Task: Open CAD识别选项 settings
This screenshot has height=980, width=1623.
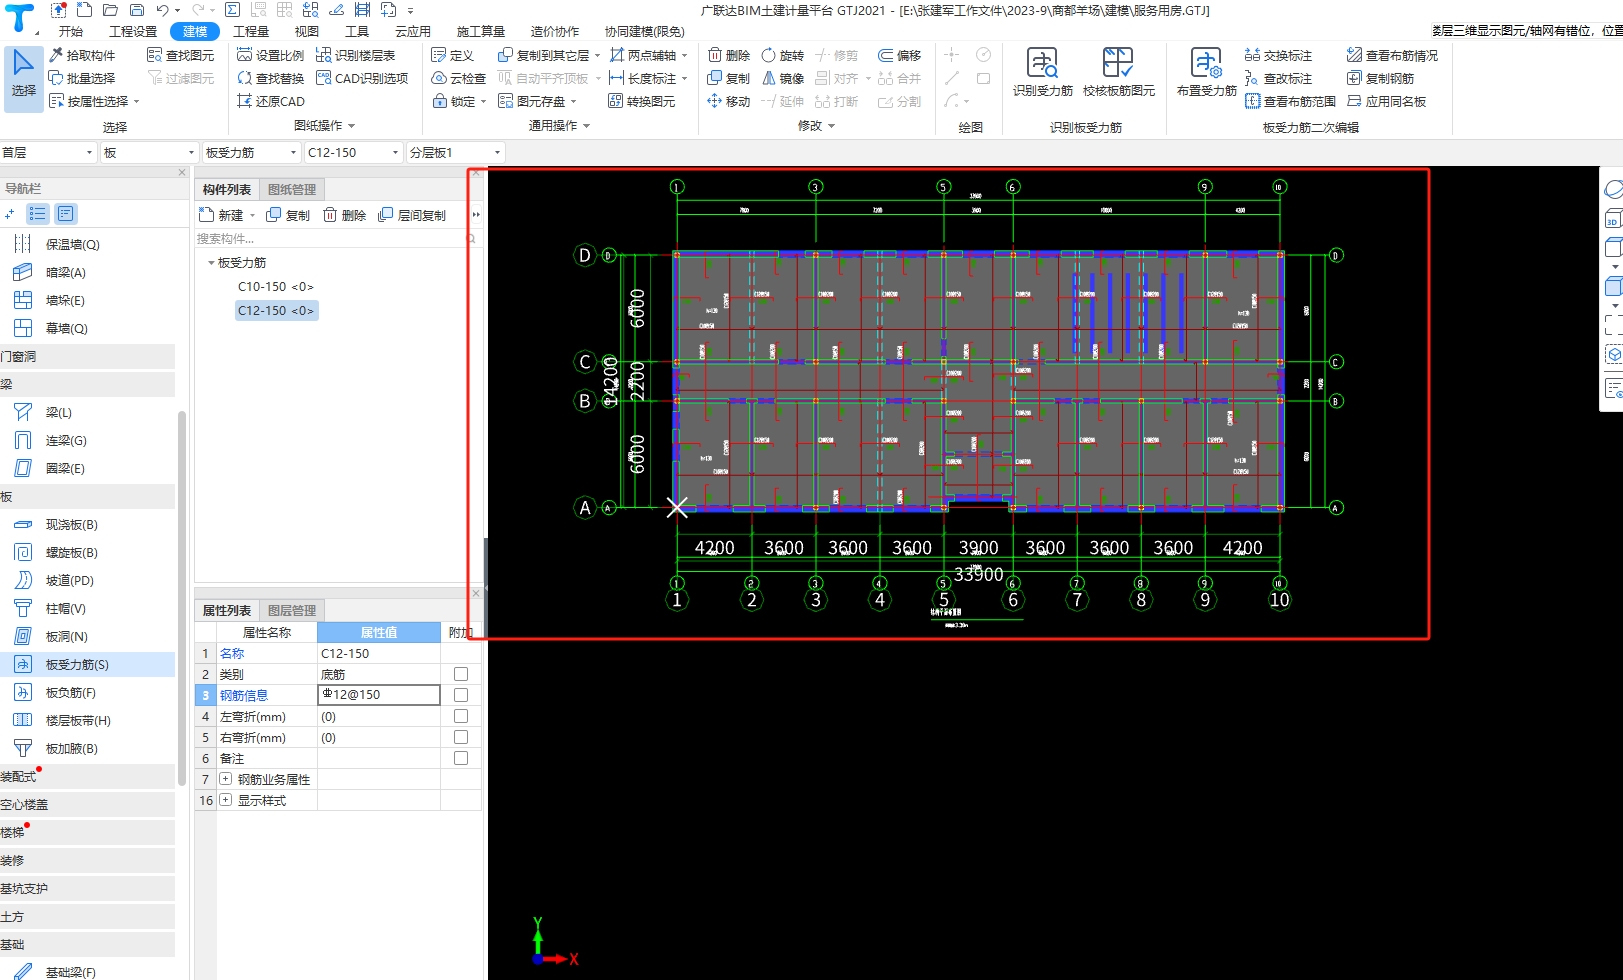Action: (x=362, y=78)
